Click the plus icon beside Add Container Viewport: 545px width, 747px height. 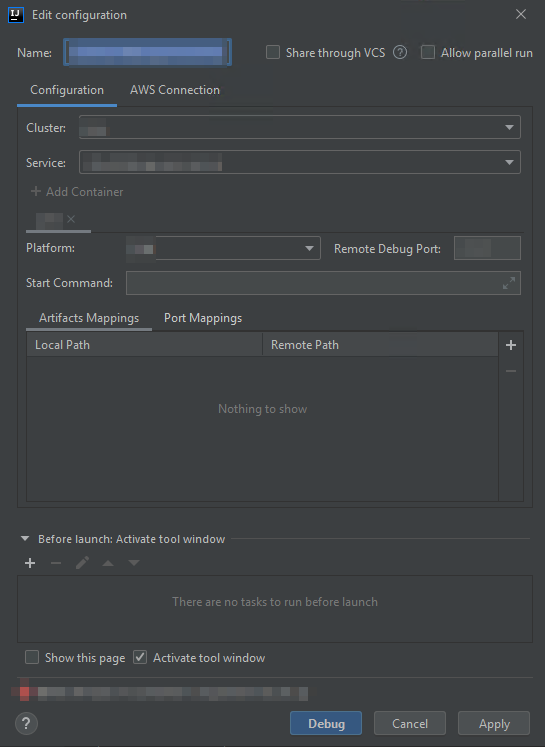(x=36, y=192)
